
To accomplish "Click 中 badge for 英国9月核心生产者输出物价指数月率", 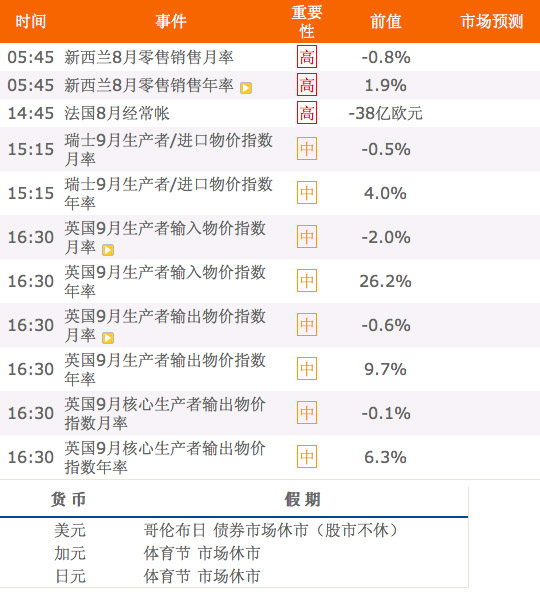I will [x=307, y=412].
